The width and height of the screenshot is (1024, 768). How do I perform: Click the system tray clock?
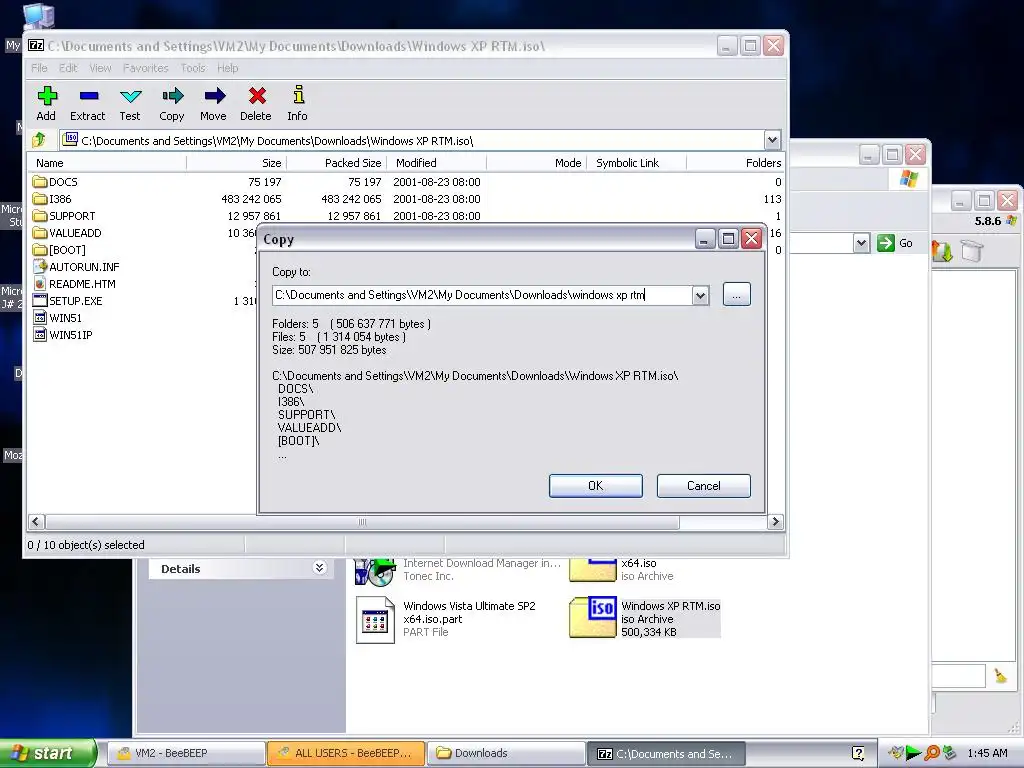coord(987,753)
